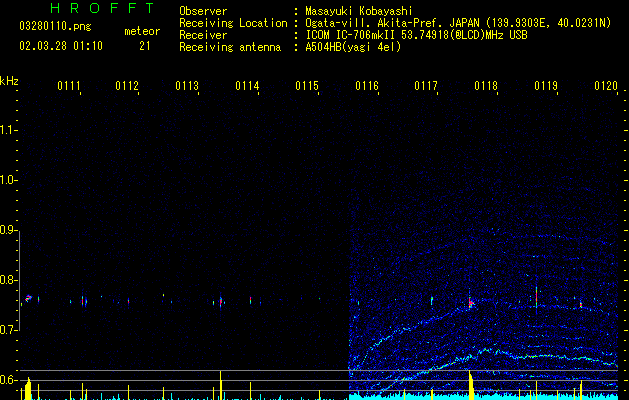Click the 0.8 kHz axis label
Image resolution: width=629 pixels, height=400 pixels.
(x=8, y=280)
